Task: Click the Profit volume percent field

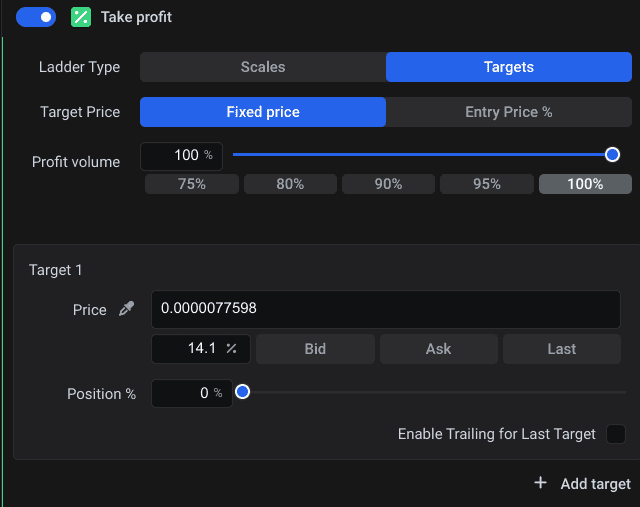Action: [x=181, y=156]
